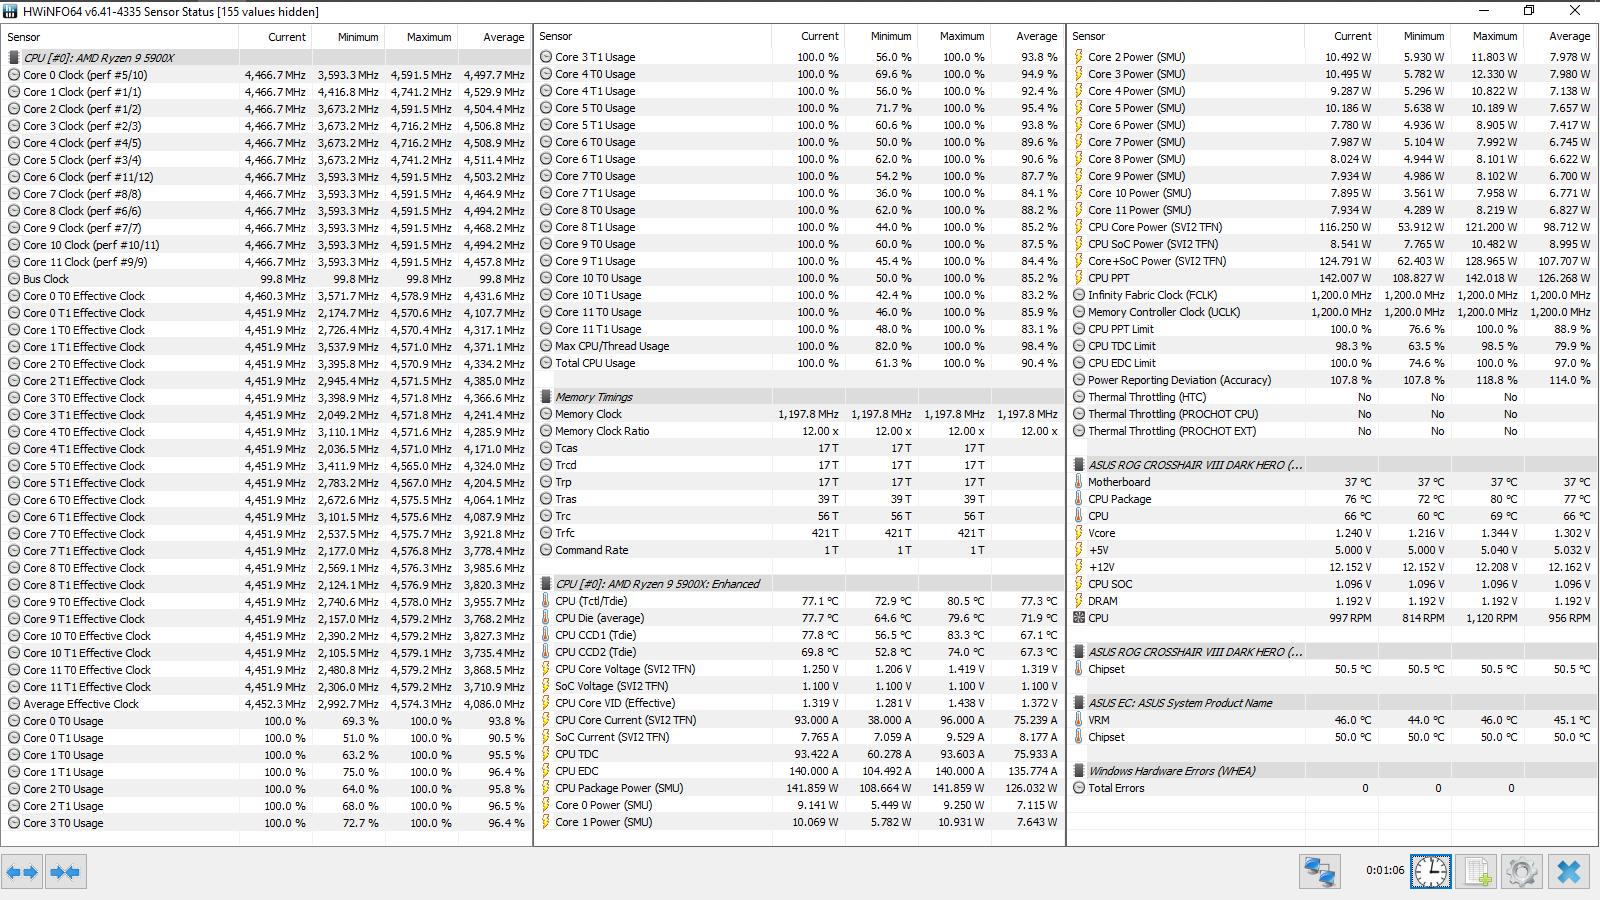Select the CPU Package Power (SMU) row
This screenshot has width=1600, height=900.
point(798,788)
